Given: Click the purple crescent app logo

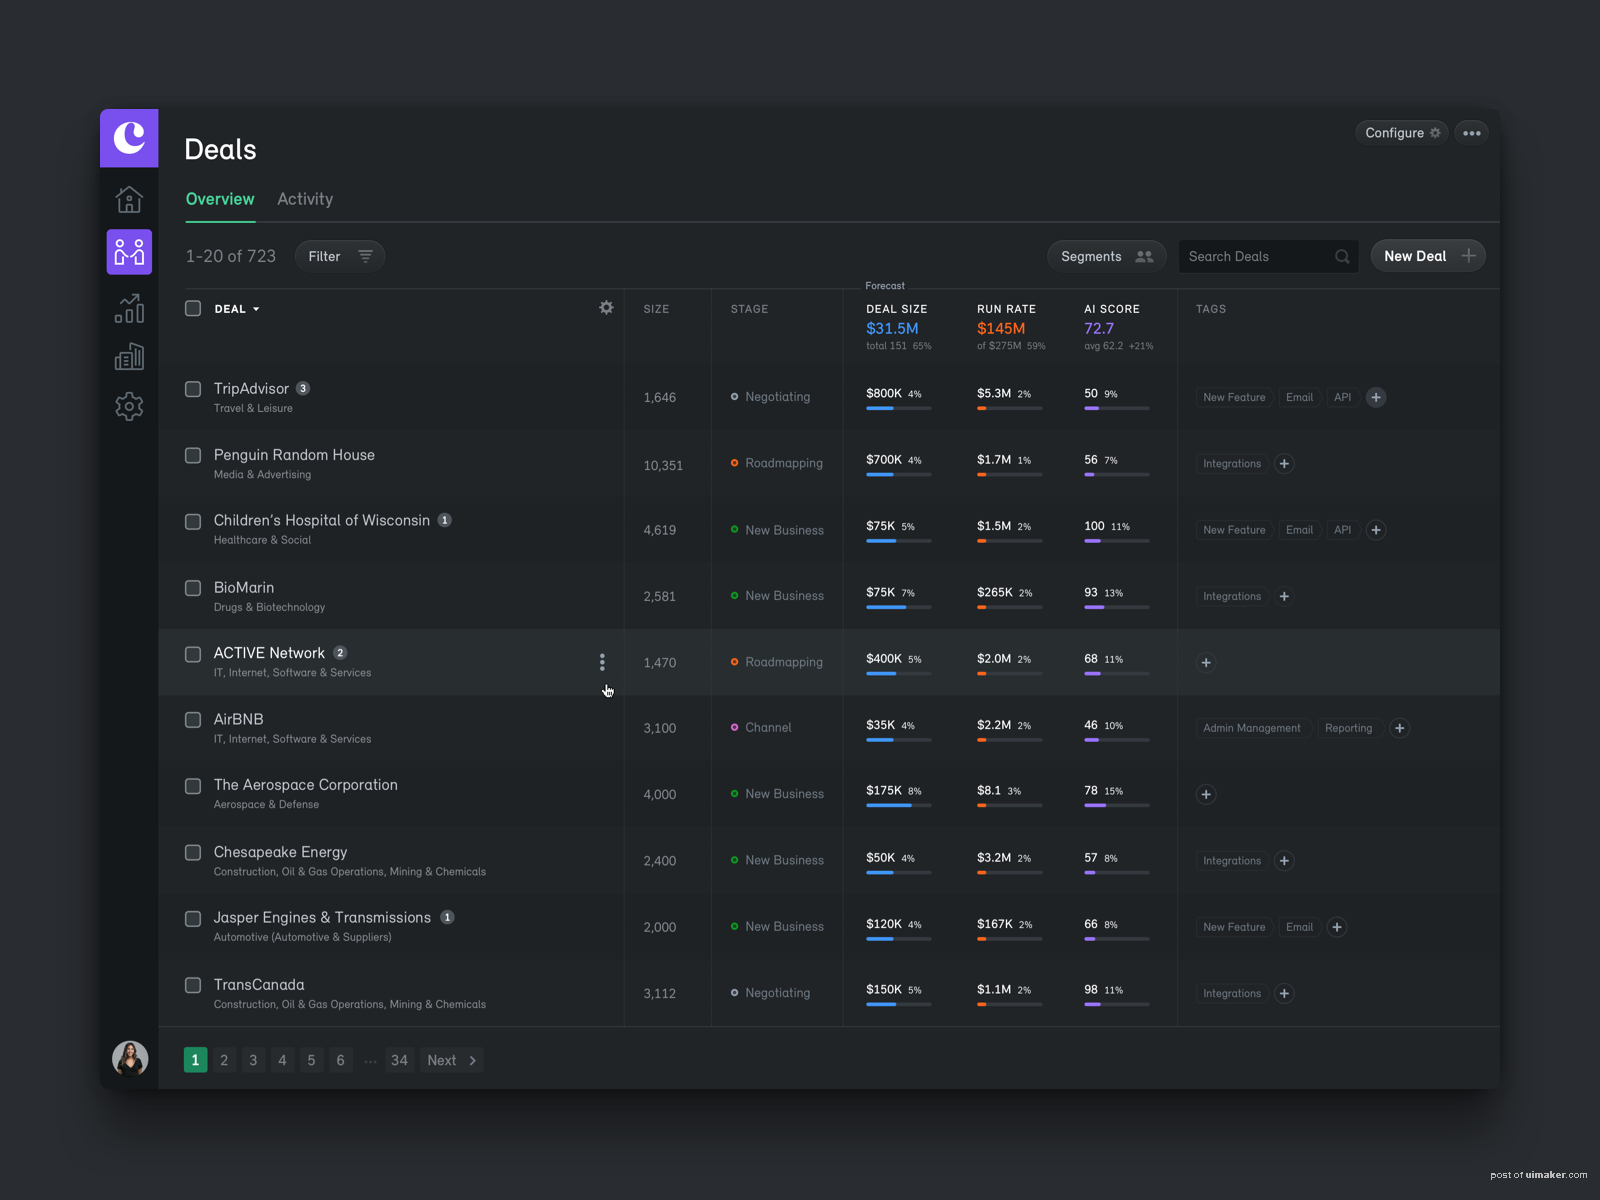Looking at the screenshot, I should [x=129, y=138].
